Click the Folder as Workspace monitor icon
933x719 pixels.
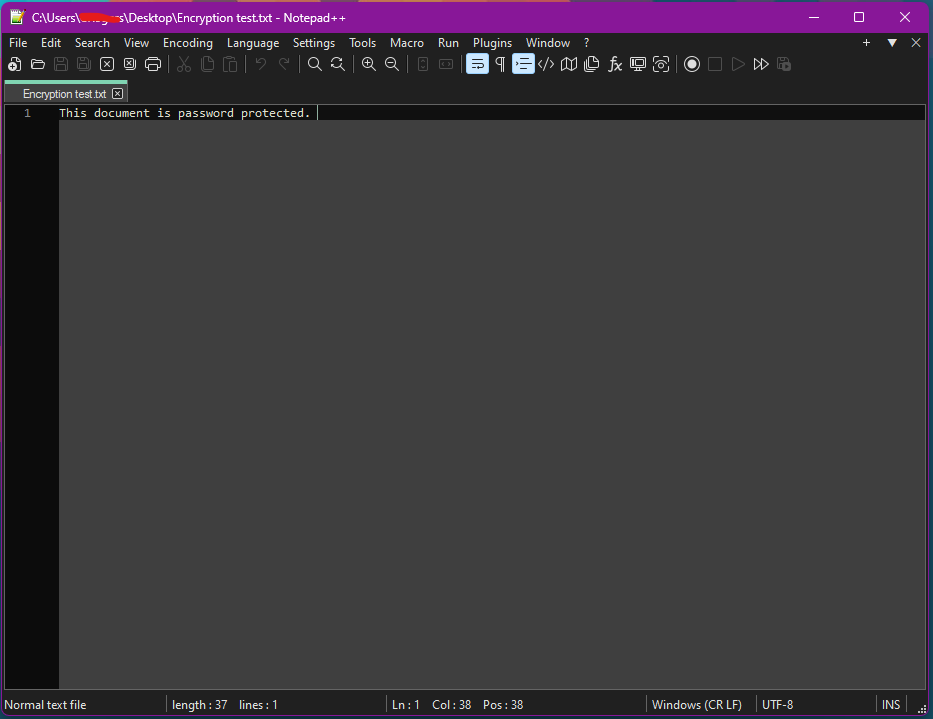pyautogui.click(x=638, y=64)
